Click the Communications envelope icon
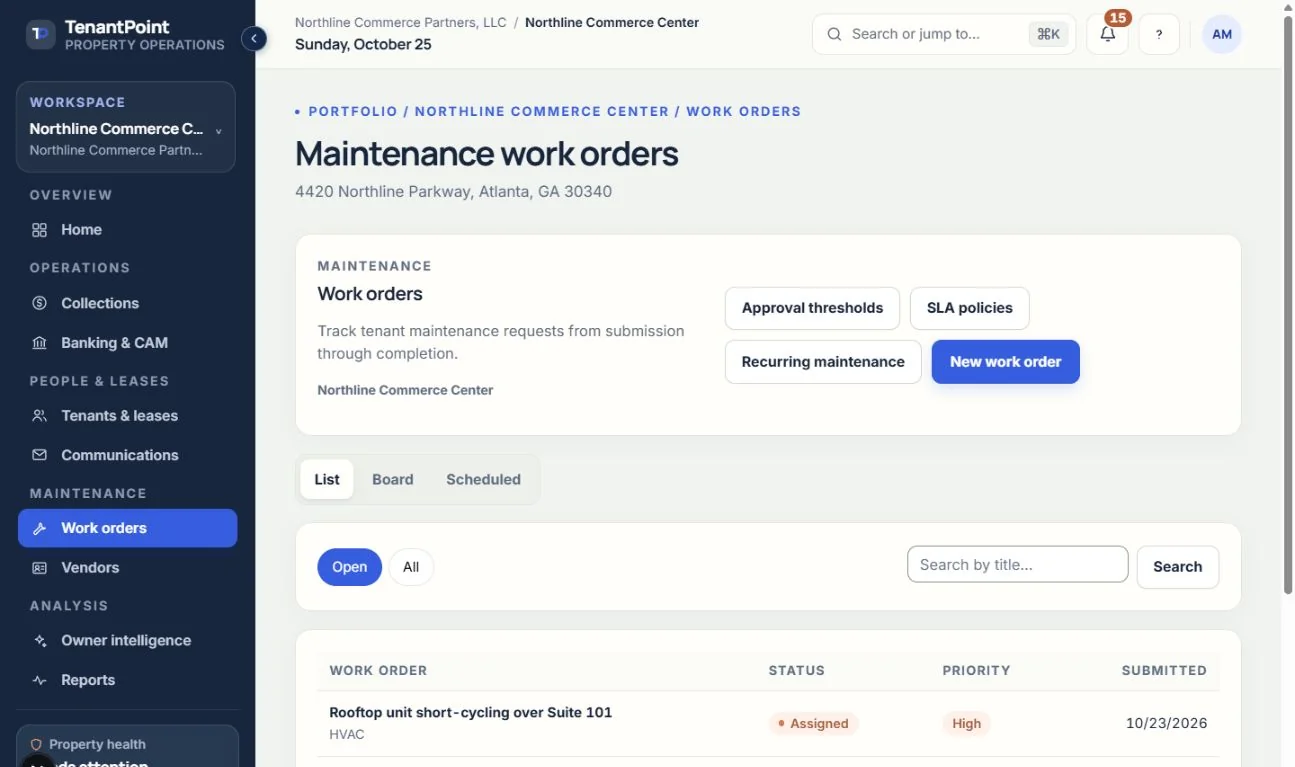The width and height of the screenshot is (1295, 767). (40, 455)
